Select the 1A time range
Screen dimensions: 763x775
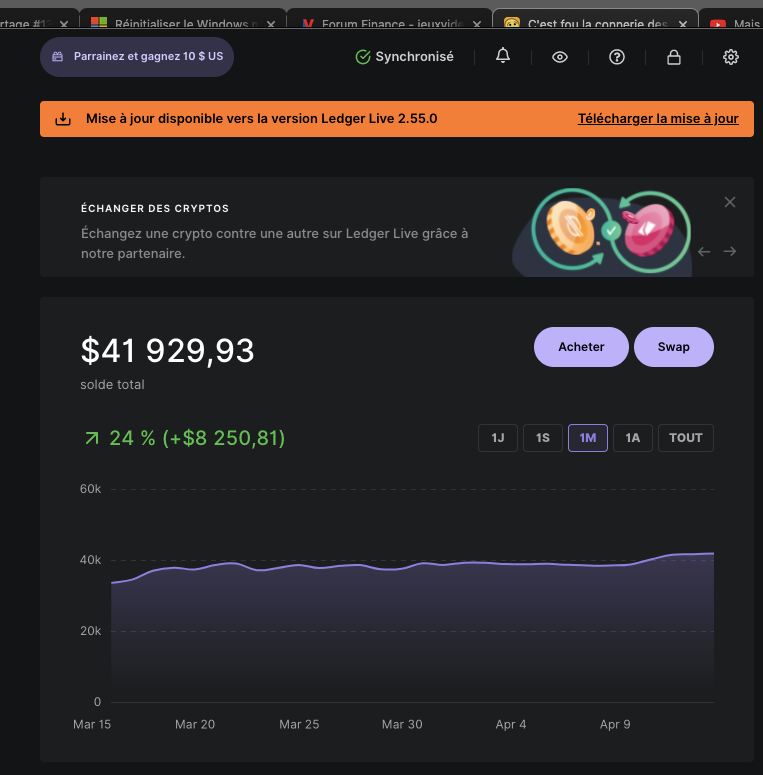point(632,438)
